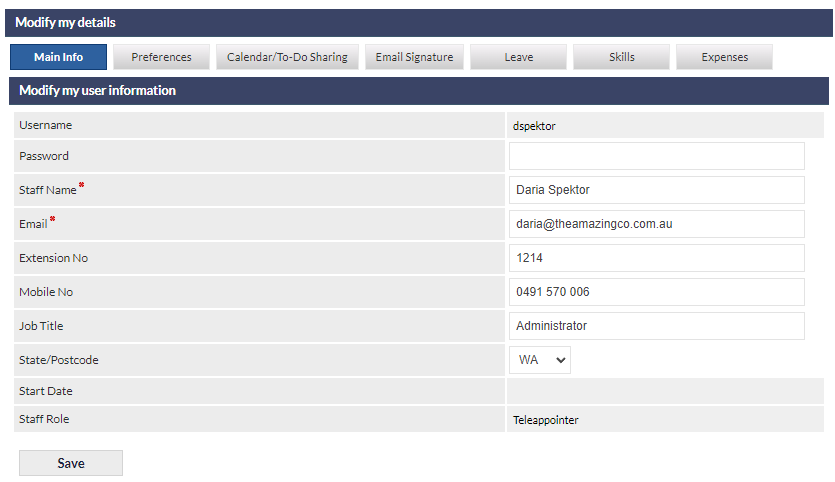Viewport: 835px width, 482px height.
Task: Click the State/Postcode label
Action: point(59,360)
